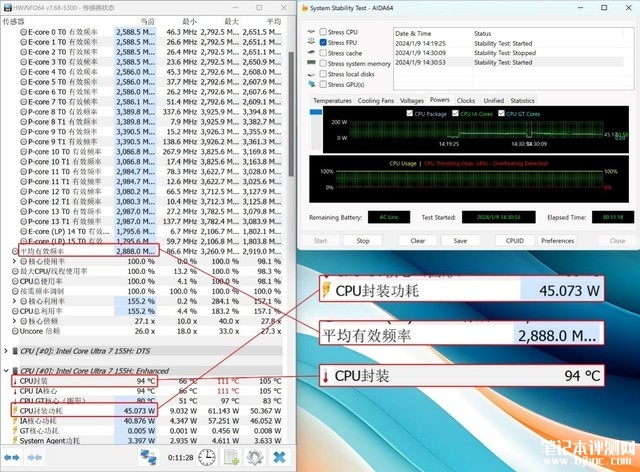The image size is (640, 472).
Task: Click the lightning icon beside System Agent功耗 row
Action: (x=15, y=440)
